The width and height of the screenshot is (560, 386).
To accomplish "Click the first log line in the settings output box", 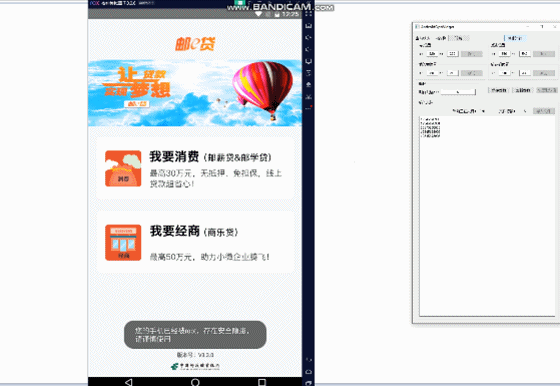I will [x=430, y=119].
